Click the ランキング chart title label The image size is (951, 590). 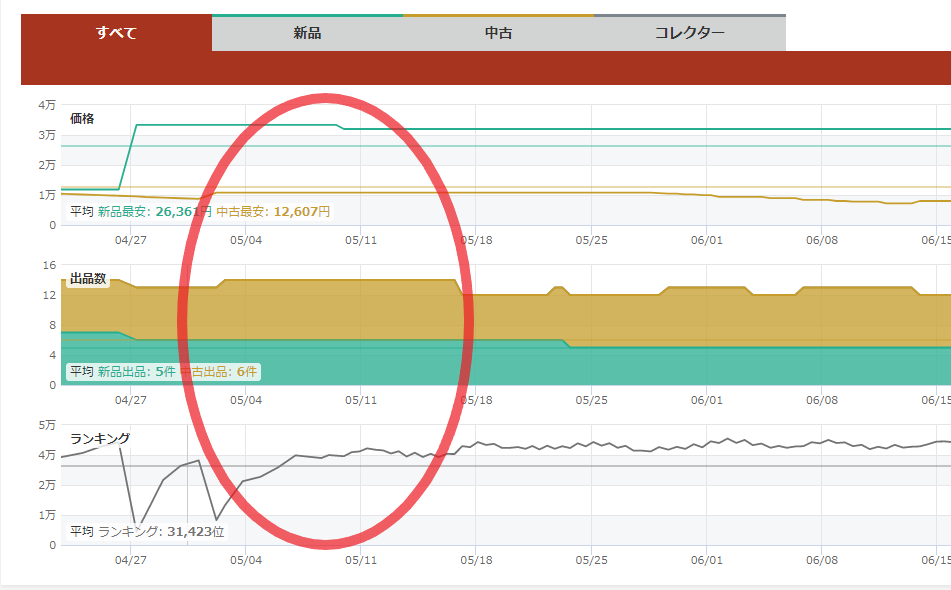coord(100,438)
